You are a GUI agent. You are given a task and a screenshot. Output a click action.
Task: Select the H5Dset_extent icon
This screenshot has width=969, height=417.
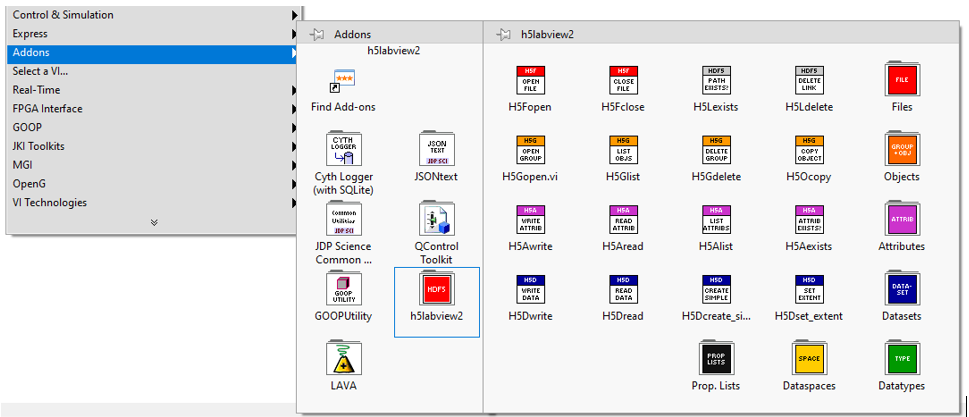[x=809, y=291]
